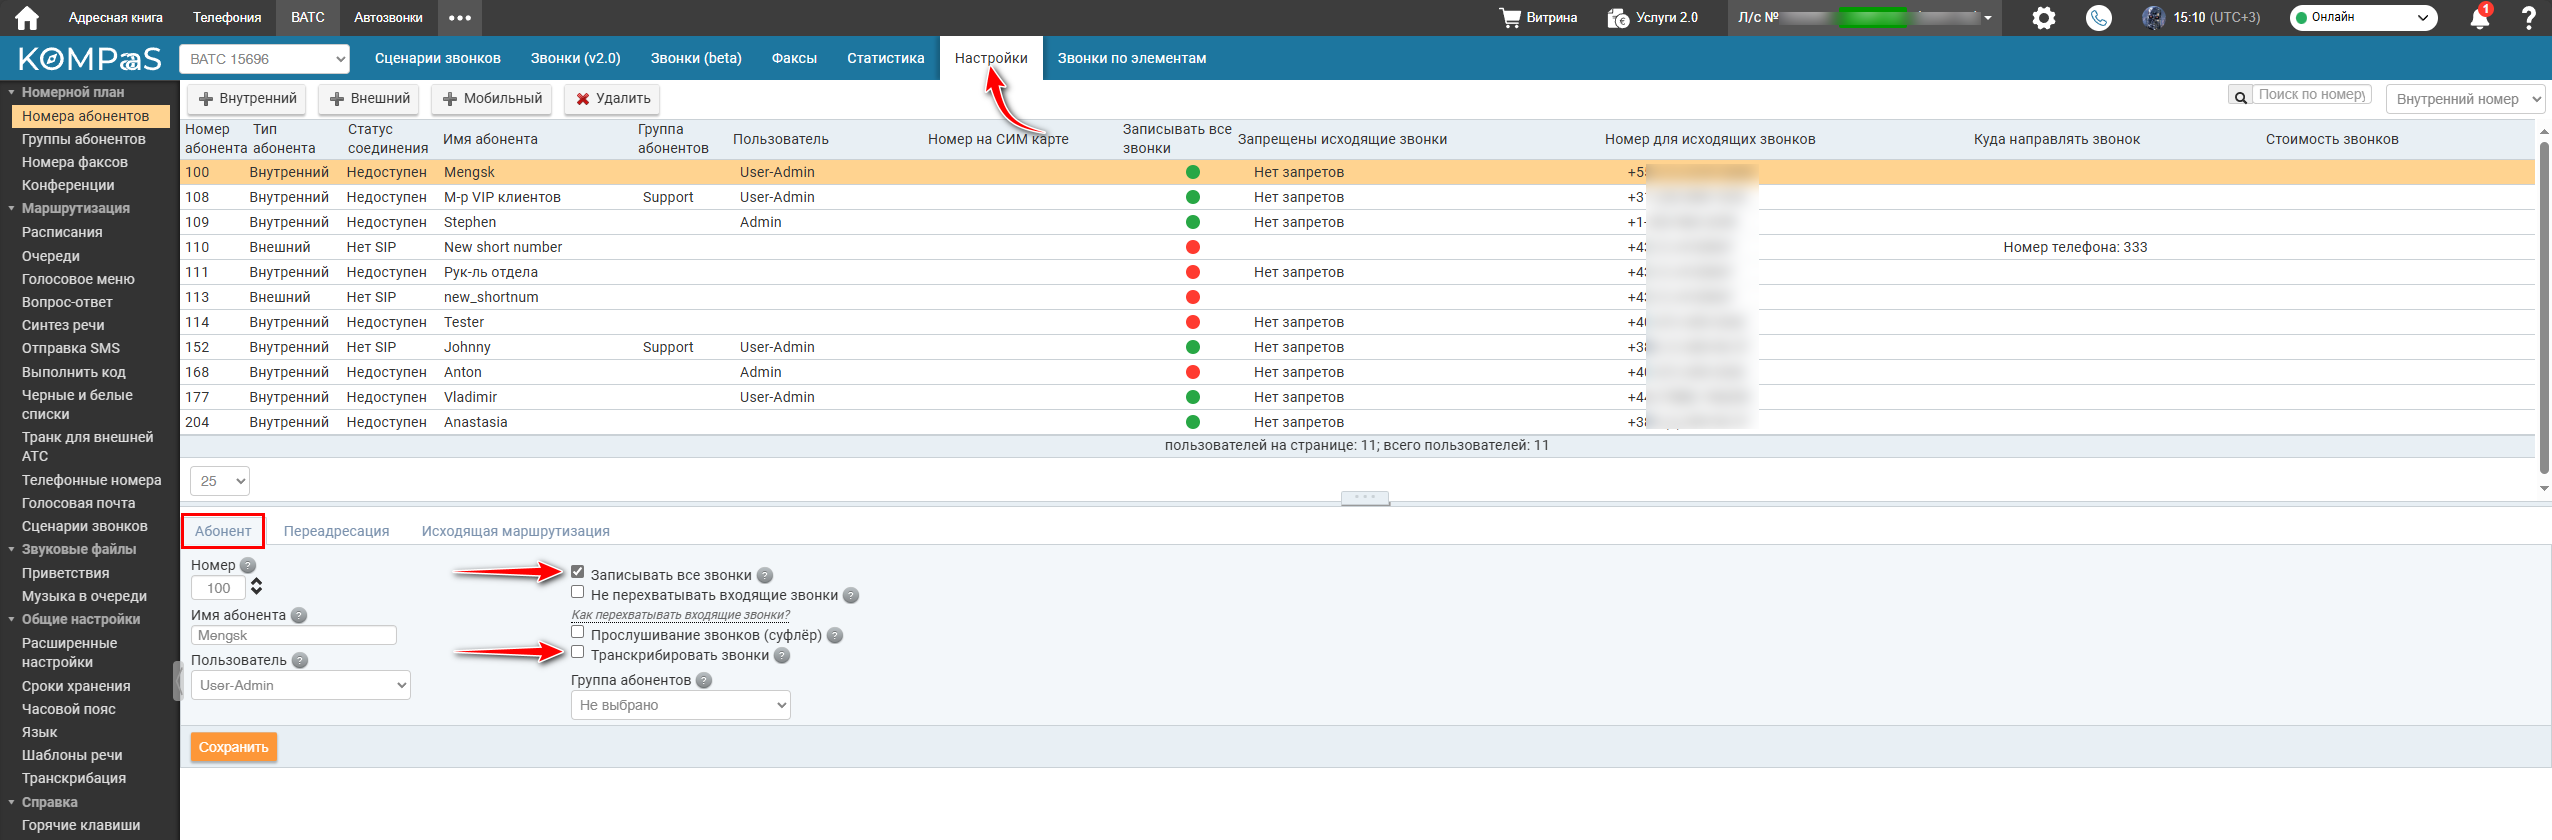Select row for subscriber Johnny
2552x840 pixels.
pos(1357,347)
